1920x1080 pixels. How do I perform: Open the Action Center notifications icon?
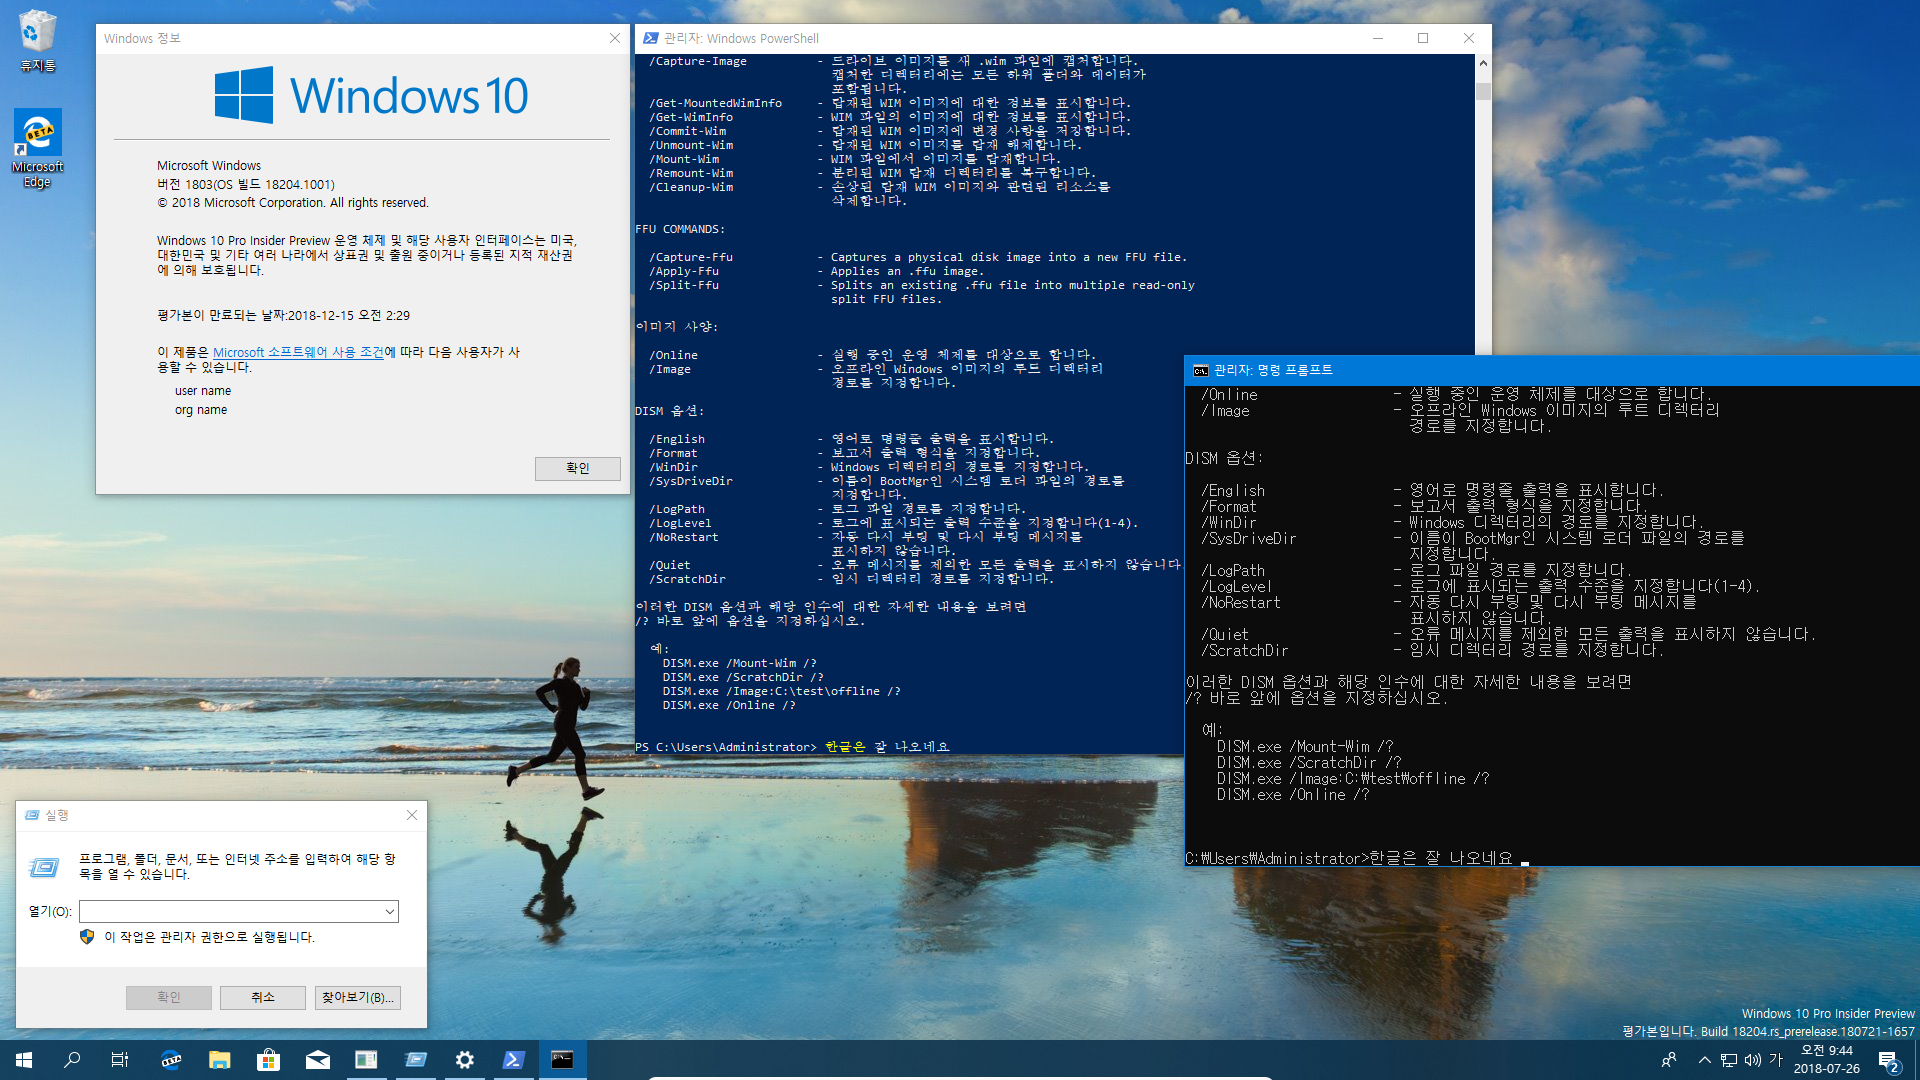point(1888,1060)
